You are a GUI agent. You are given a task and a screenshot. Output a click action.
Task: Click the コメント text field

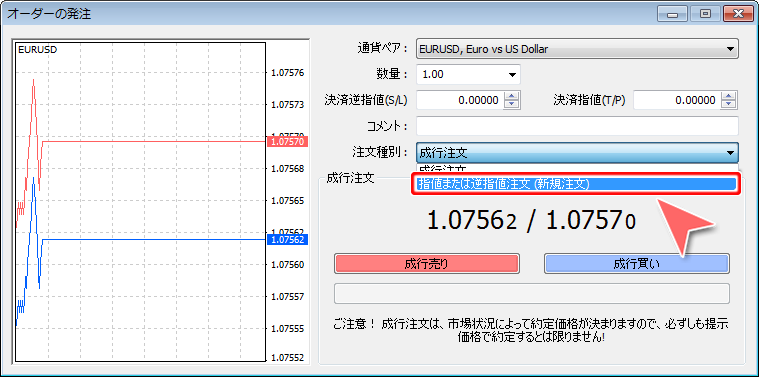[577, 126]
